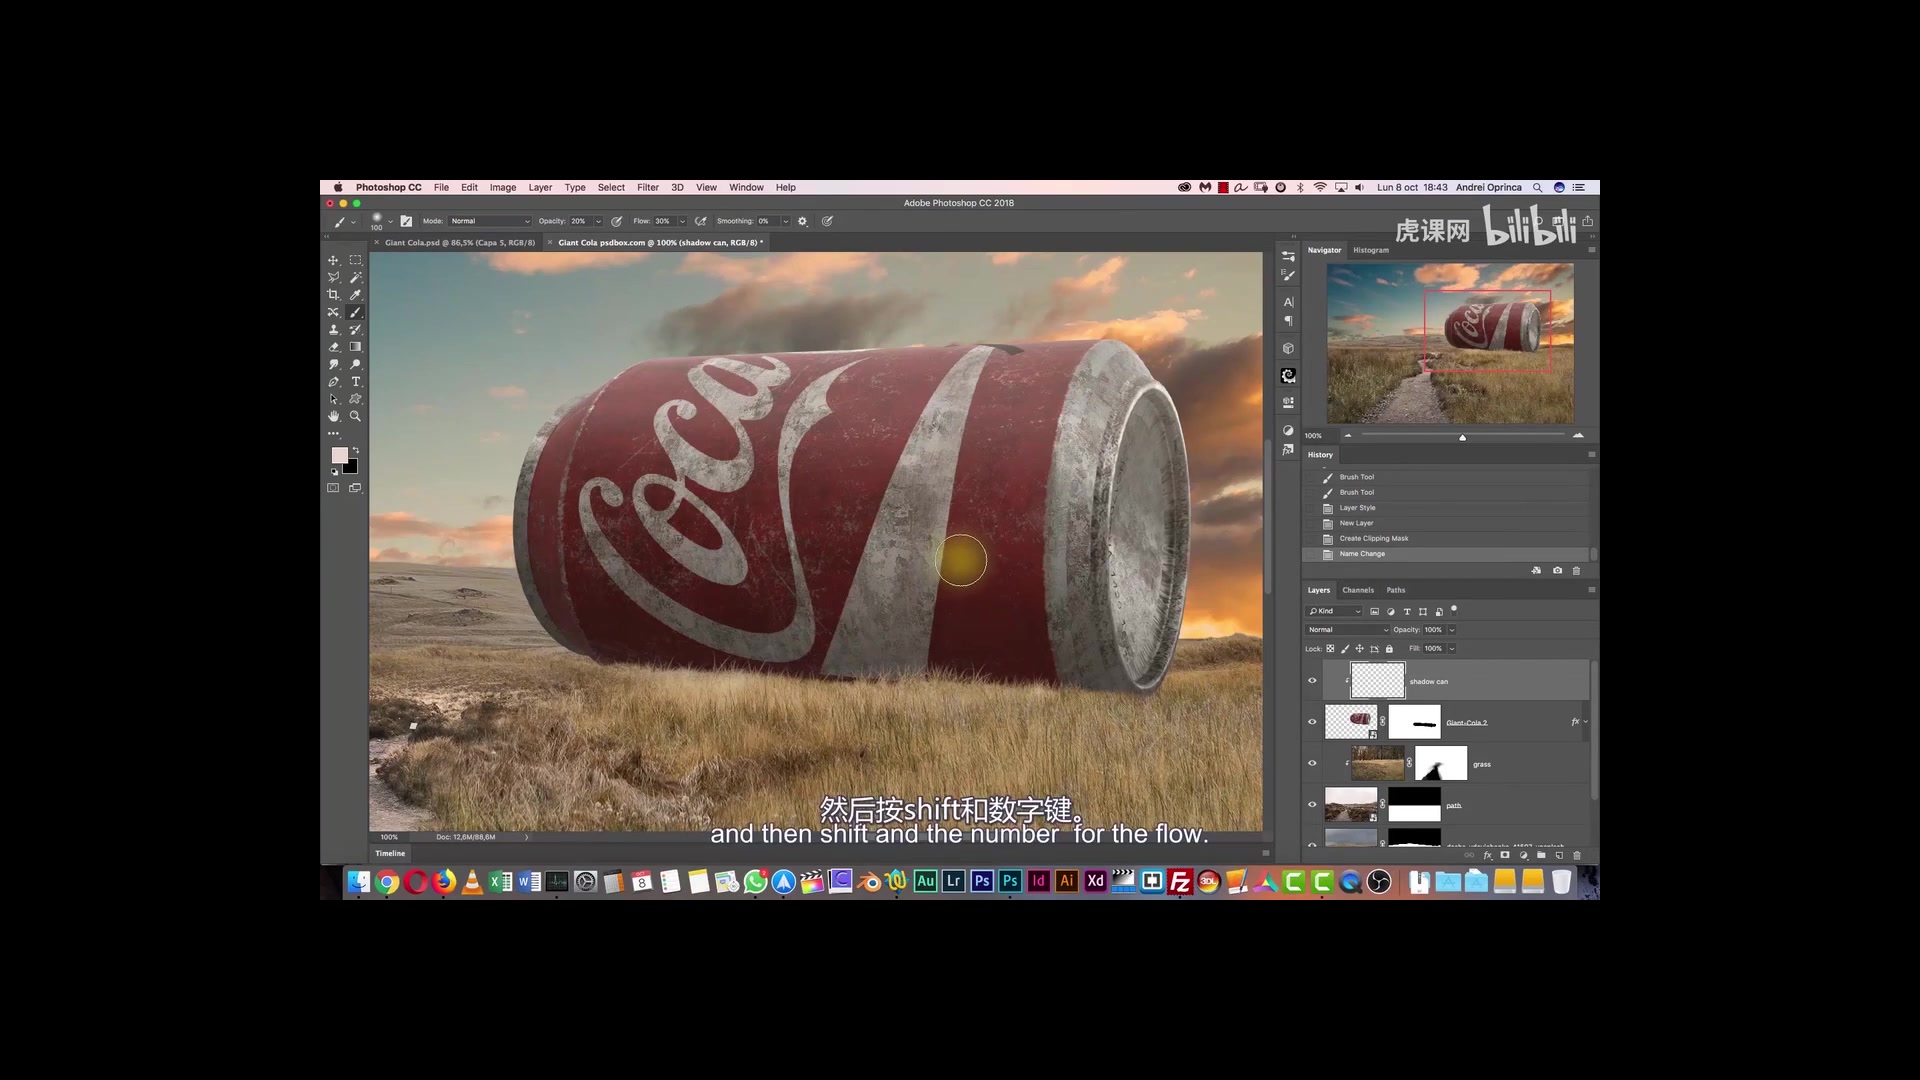Add layer mask button in Layers panel

click(x=1505, y=856)
